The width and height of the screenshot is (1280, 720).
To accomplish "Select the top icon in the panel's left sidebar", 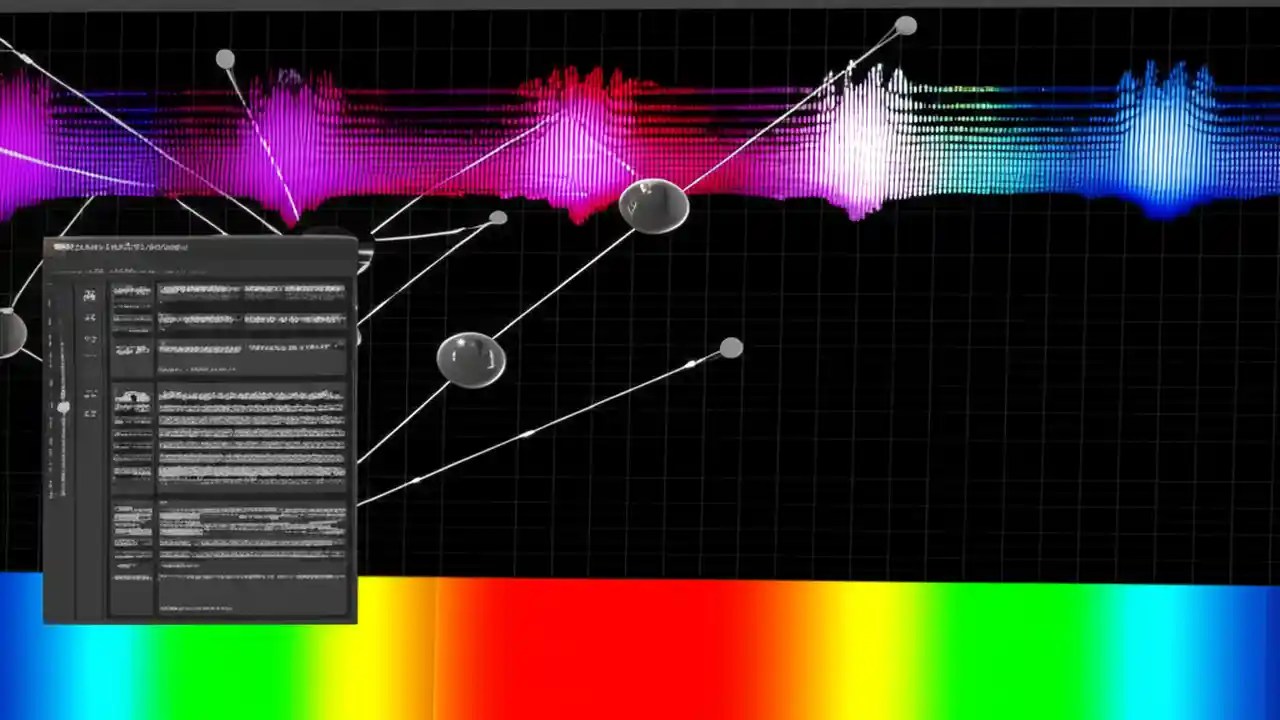I will [x=90, y=294].
